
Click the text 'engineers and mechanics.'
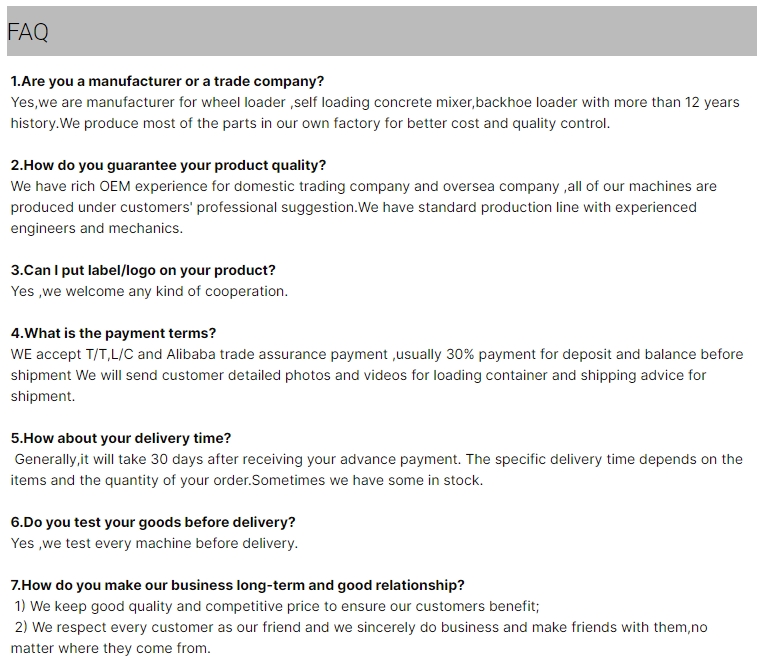[97, 228]
